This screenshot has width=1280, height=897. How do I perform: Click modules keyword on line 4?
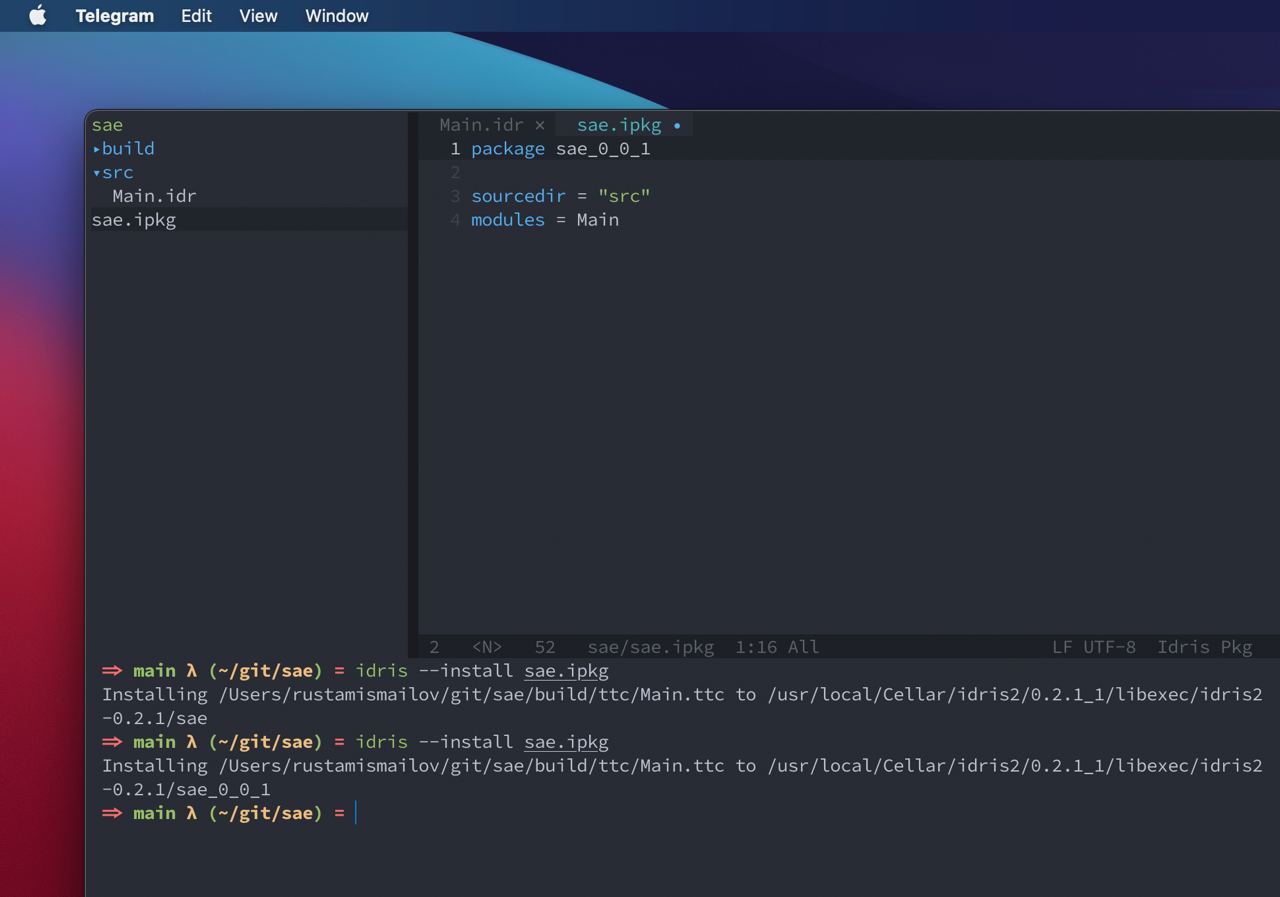click(x=508, y=220)
